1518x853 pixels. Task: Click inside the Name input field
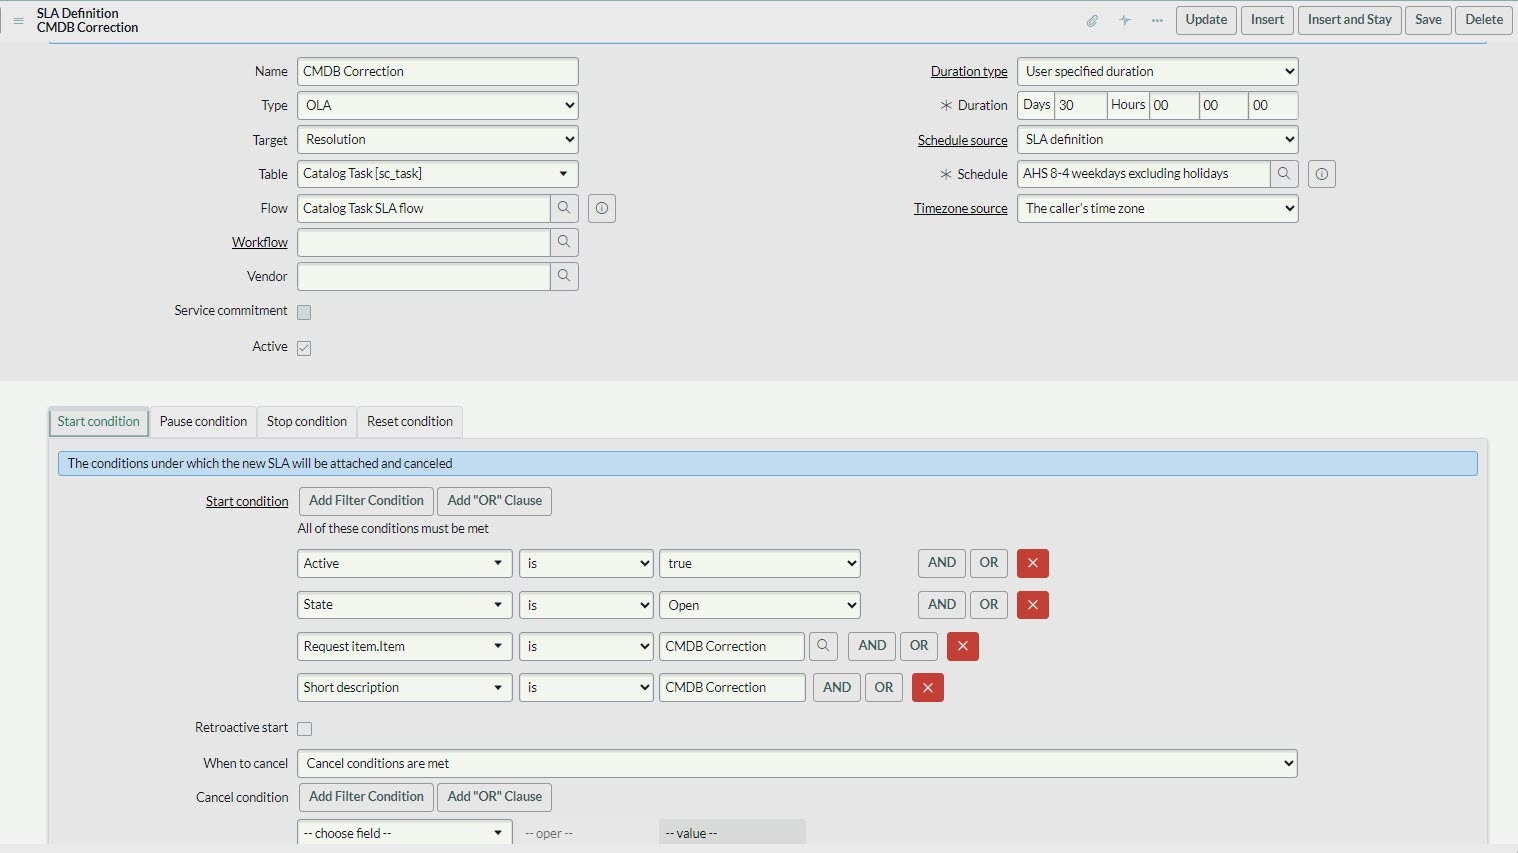pyautogui.click(x=437, y=71)
